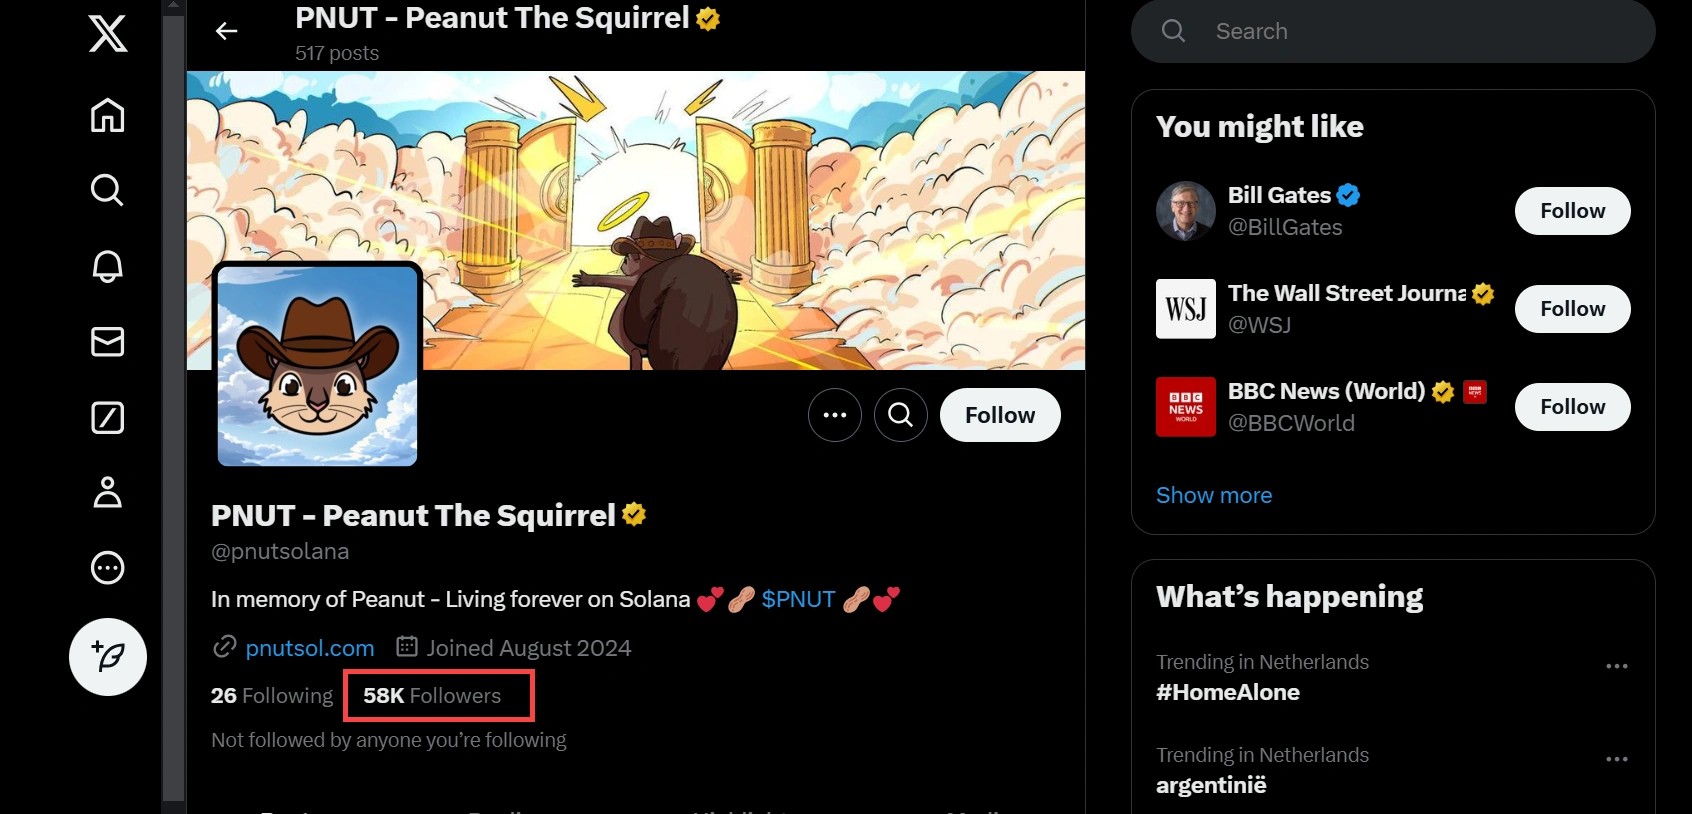
Task: Search this profile's posts via magnifier
Action: 901,415
